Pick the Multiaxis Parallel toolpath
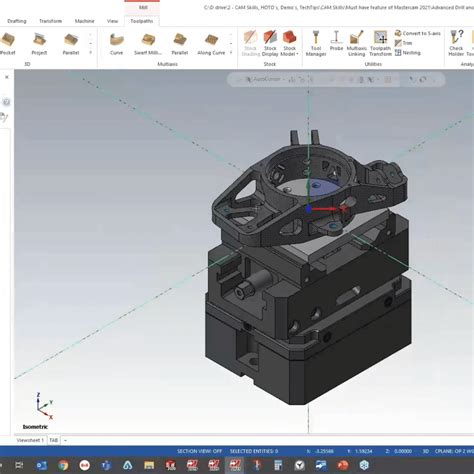 click(180, 43)
